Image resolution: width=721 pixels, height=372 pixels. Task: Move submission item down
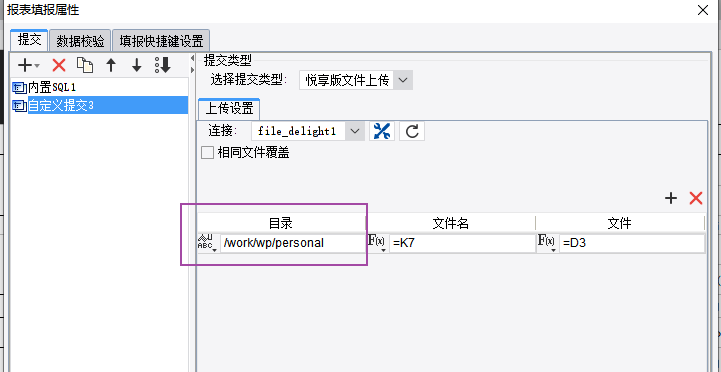(137, 65)
